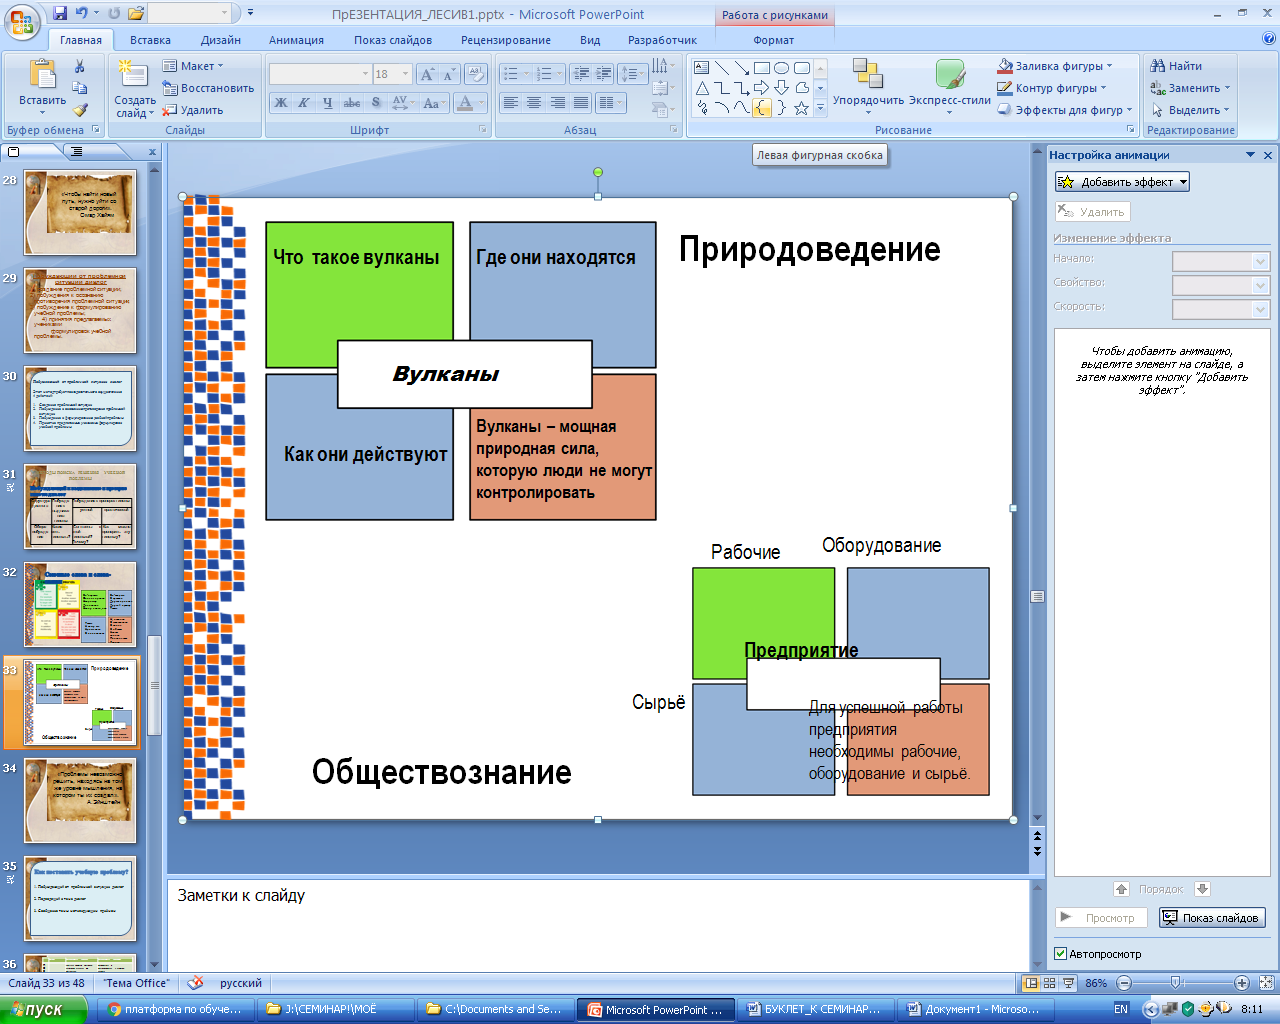Screen dimensions: 1280x1024
Task: Open the Дизайн ribbon tab
Action: (x=220, y=40)
